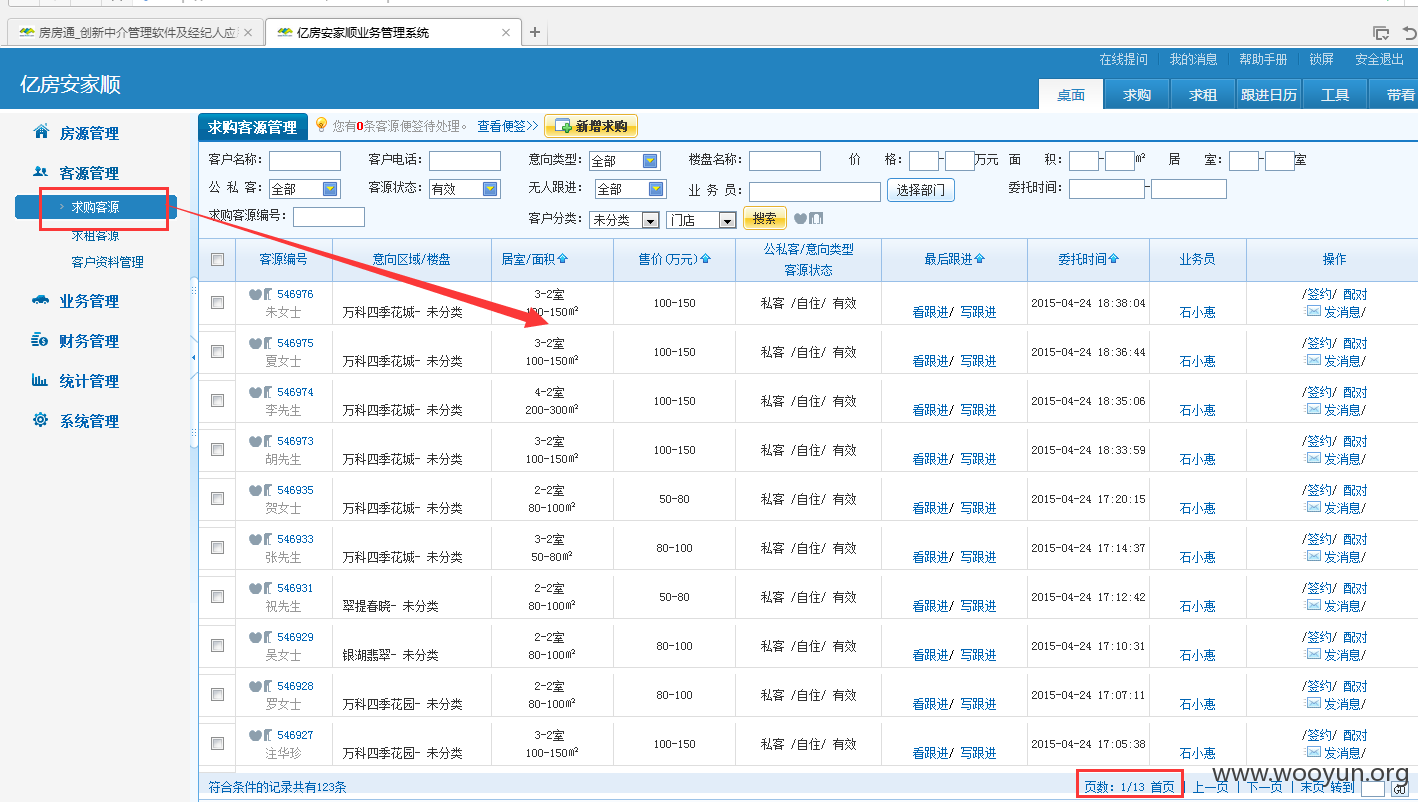This screenshot has height=802, width=1418.
Task: Click heart icon beside record 546975
Action: pyautogui.click(x=255, y=343)
